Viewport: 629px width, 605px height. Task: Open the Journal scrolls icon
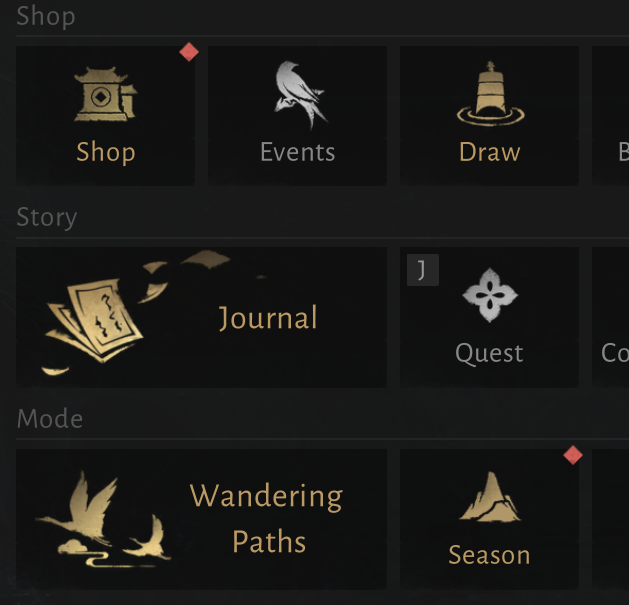click(93, 320)
